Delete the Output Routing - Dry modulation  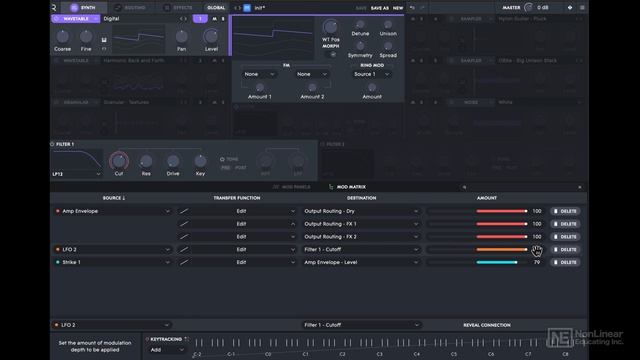point(565,211)
